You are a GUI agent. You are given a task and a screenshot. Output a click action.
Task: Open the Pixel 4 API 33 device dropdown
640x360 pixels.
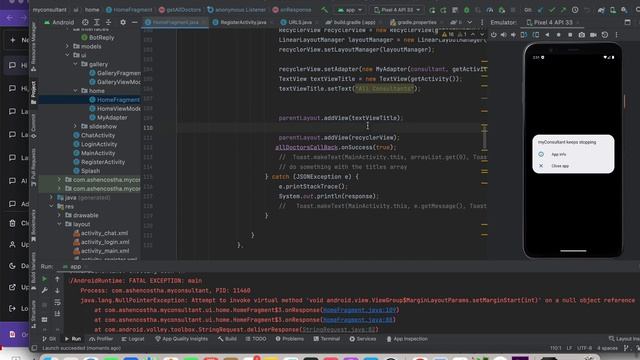(x=397, y=10)
